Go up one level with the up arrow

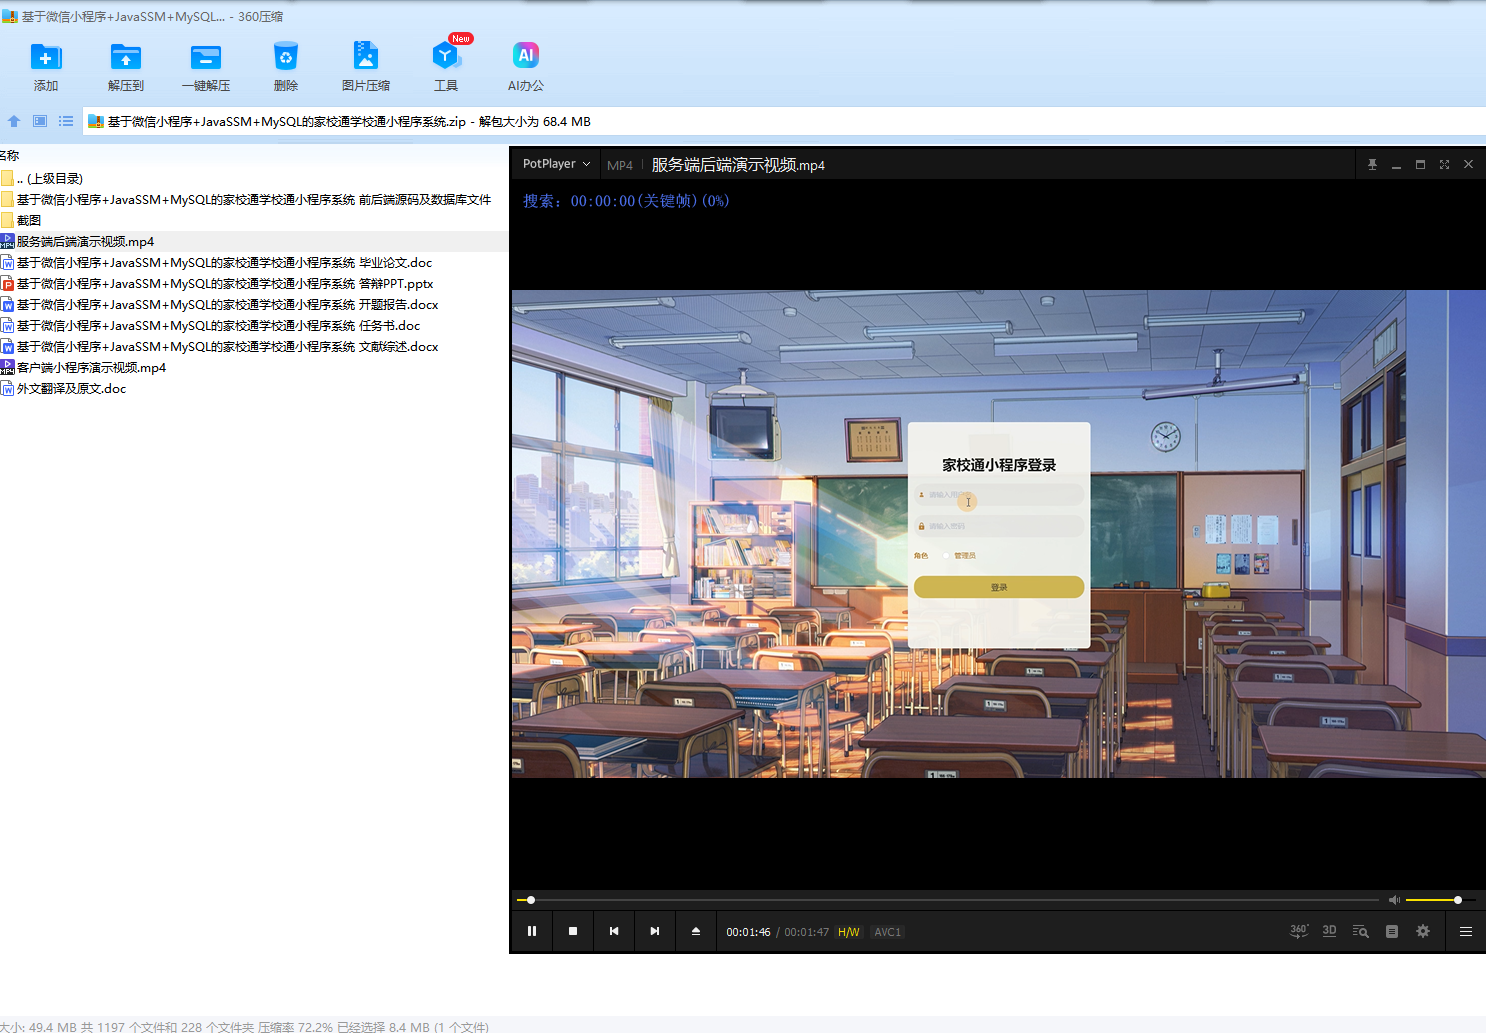click(x=14, y=121)
